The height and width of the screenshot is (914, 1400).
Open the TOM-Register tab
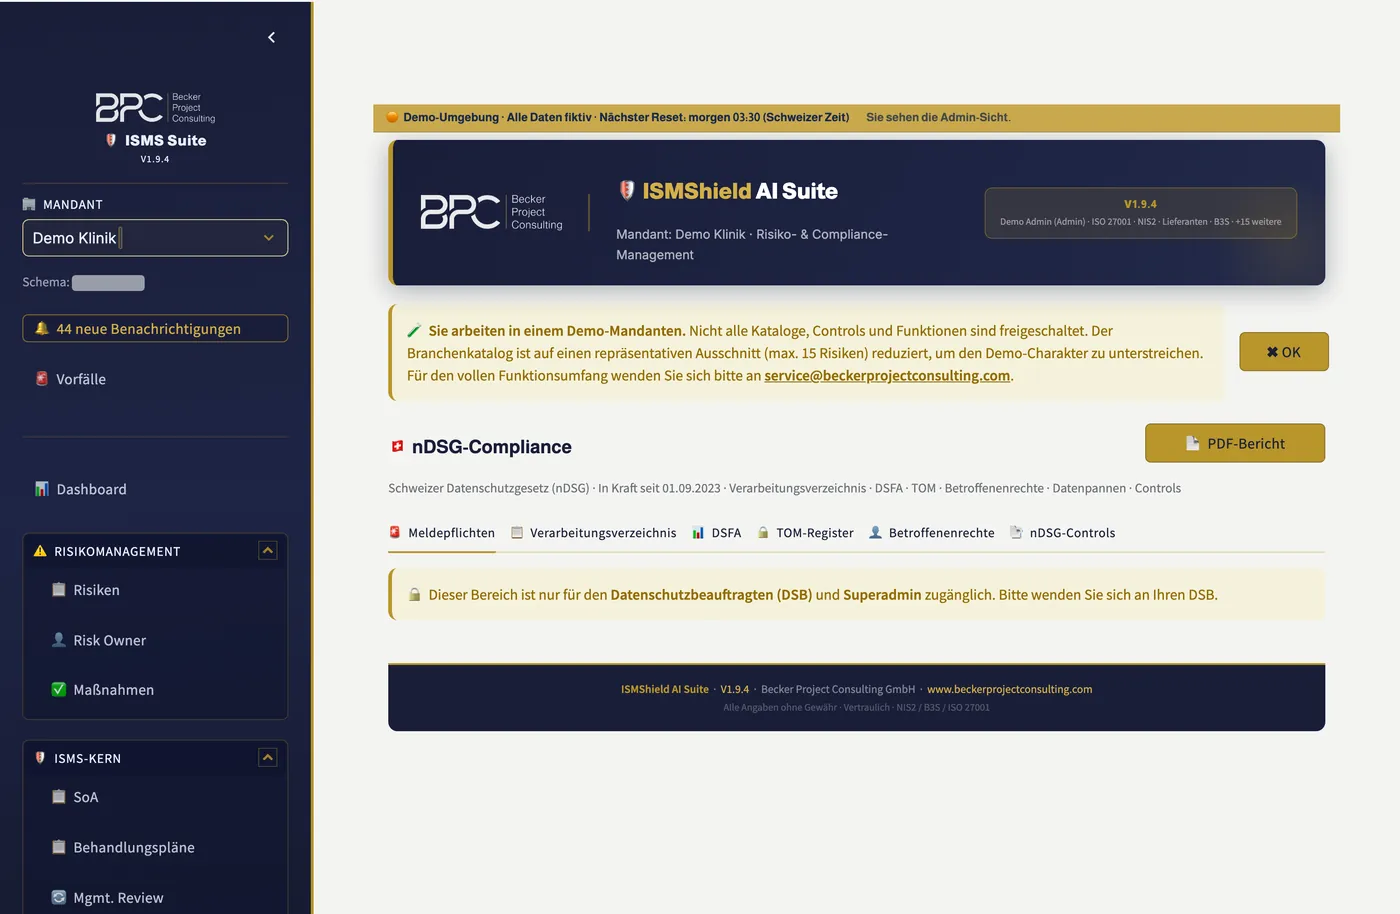(x=805, y=533)
